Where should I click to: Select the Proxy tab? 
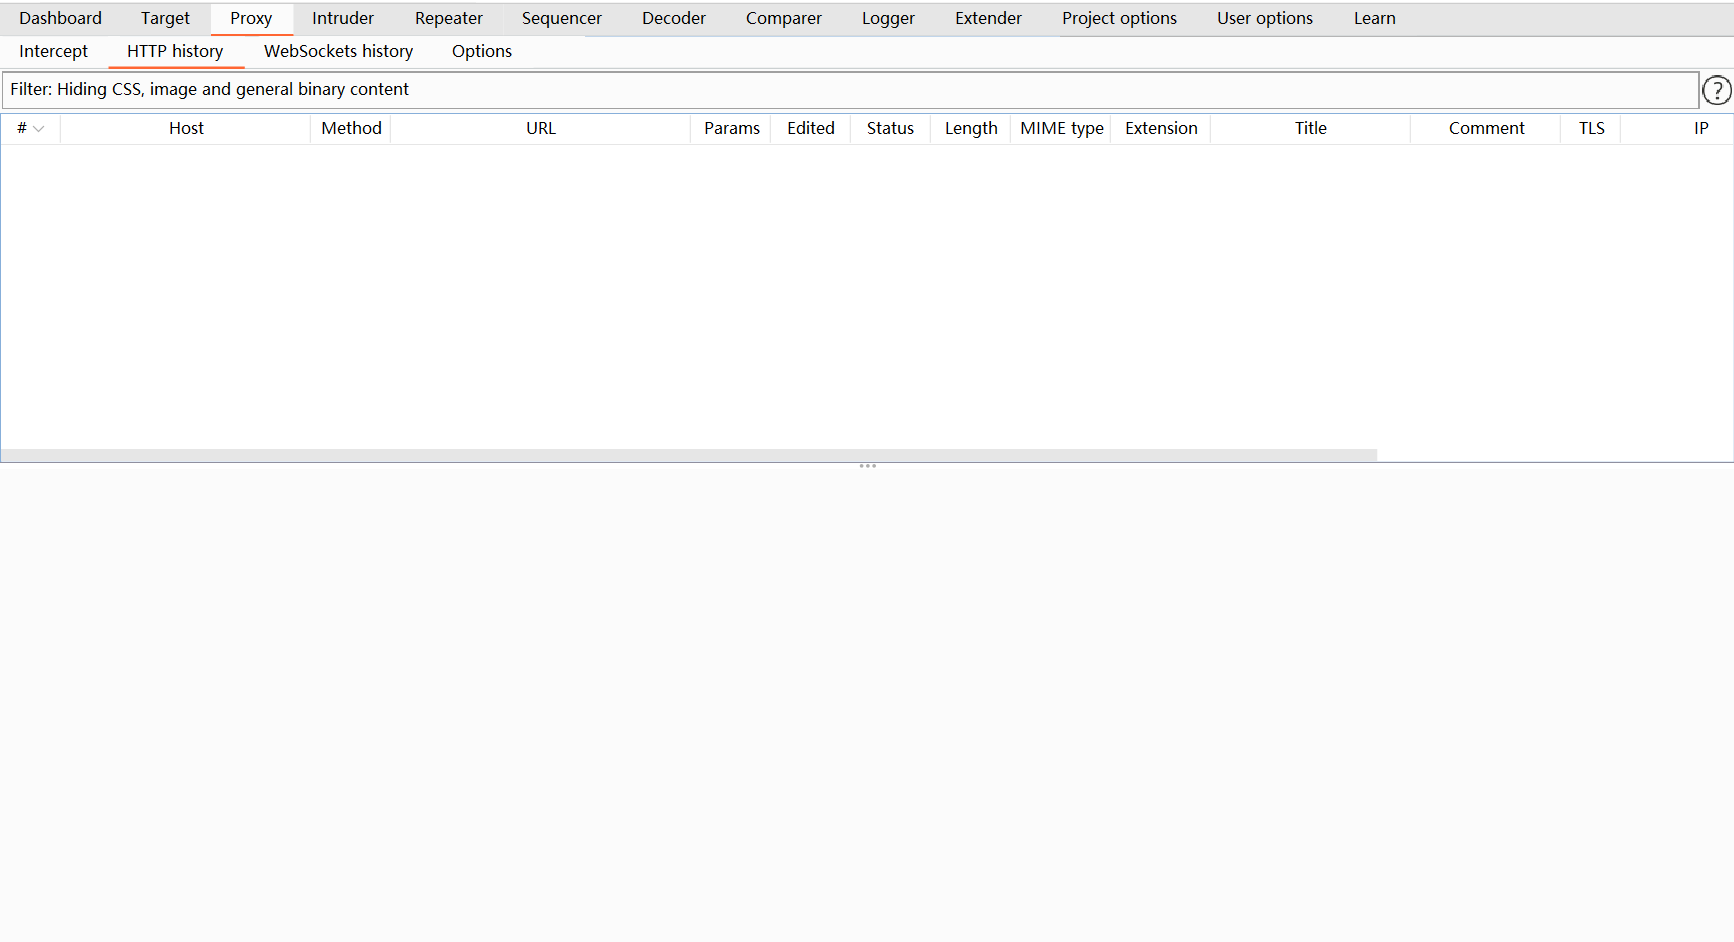pyautogui.click(x=251, y=18)
